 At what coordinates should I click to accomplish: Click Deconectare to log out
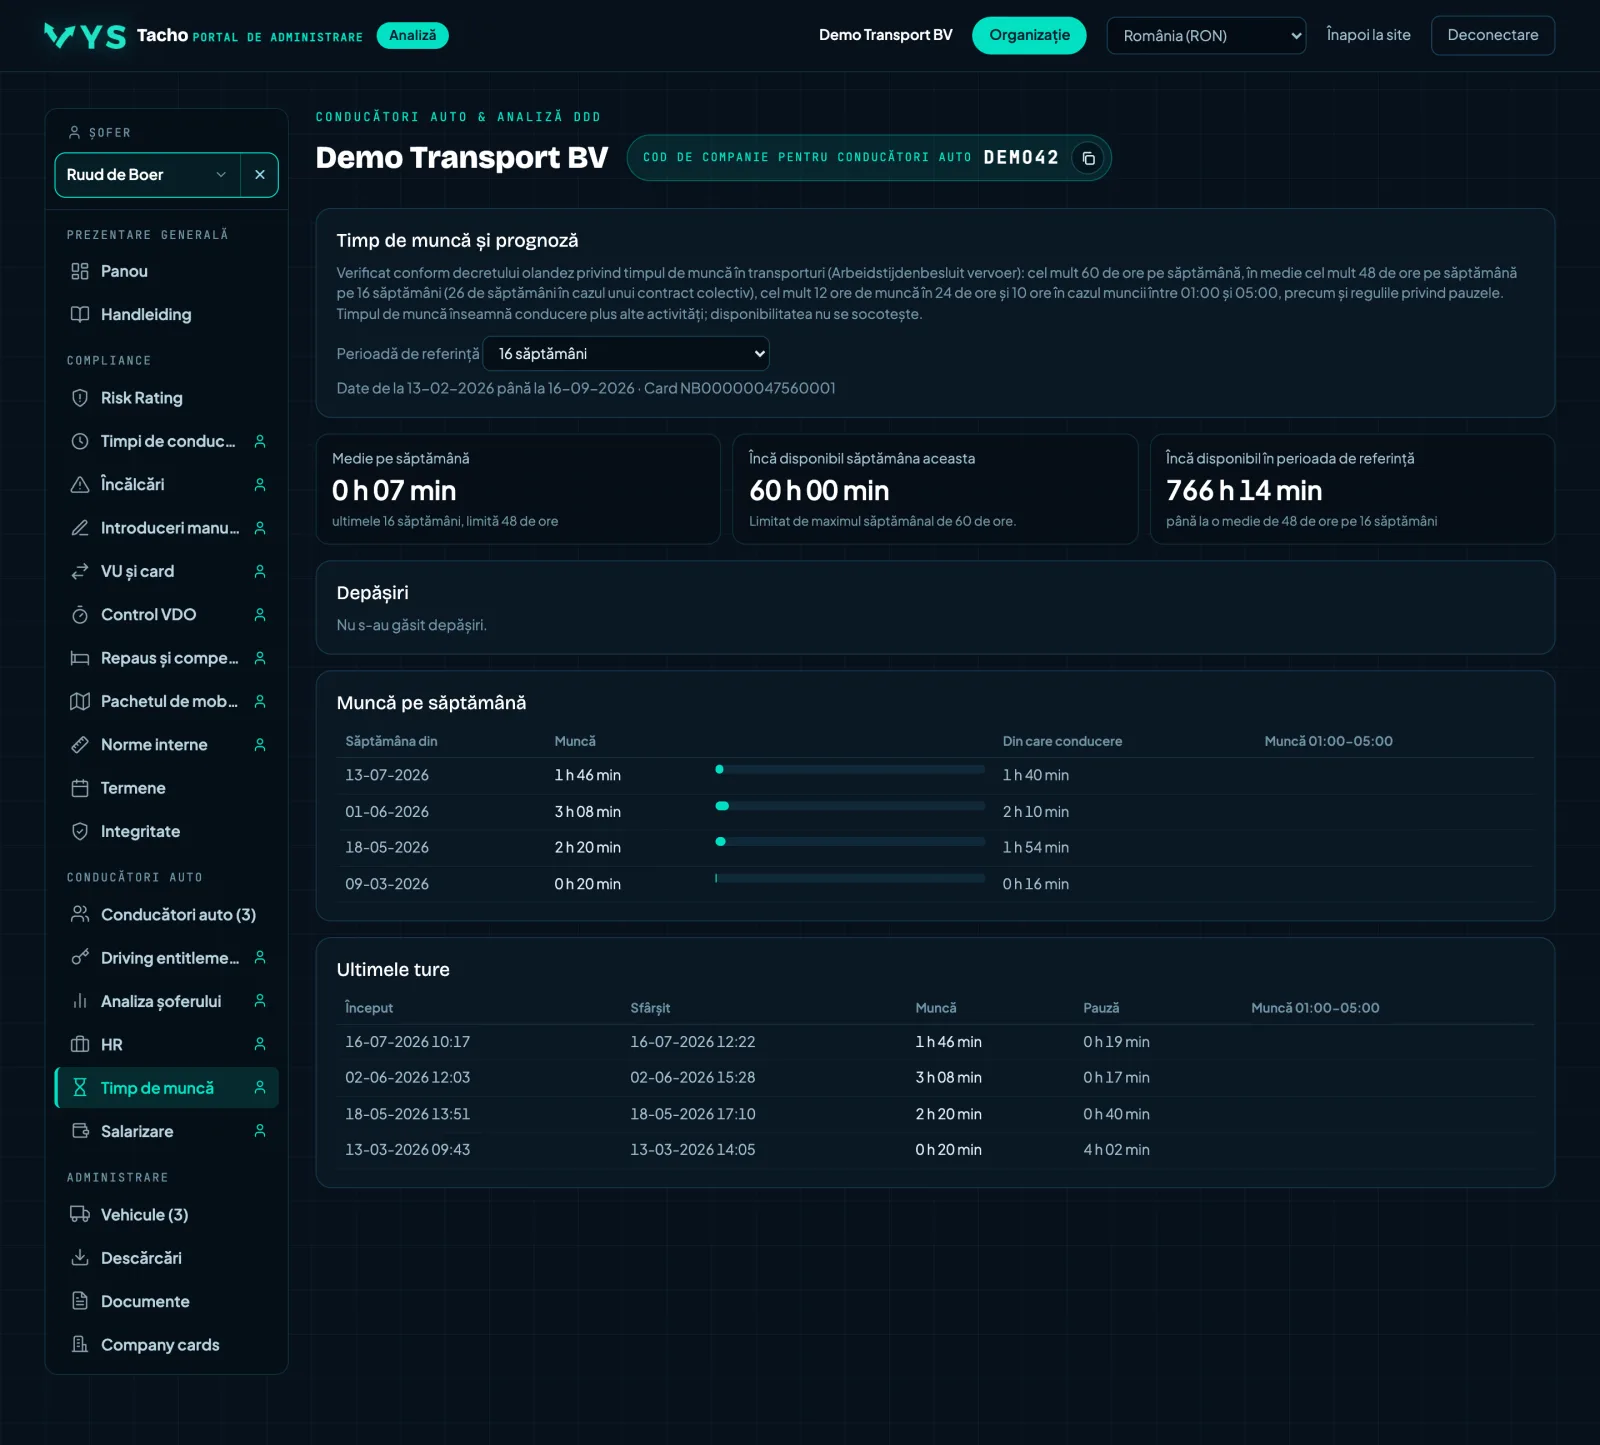(1492, 36)
